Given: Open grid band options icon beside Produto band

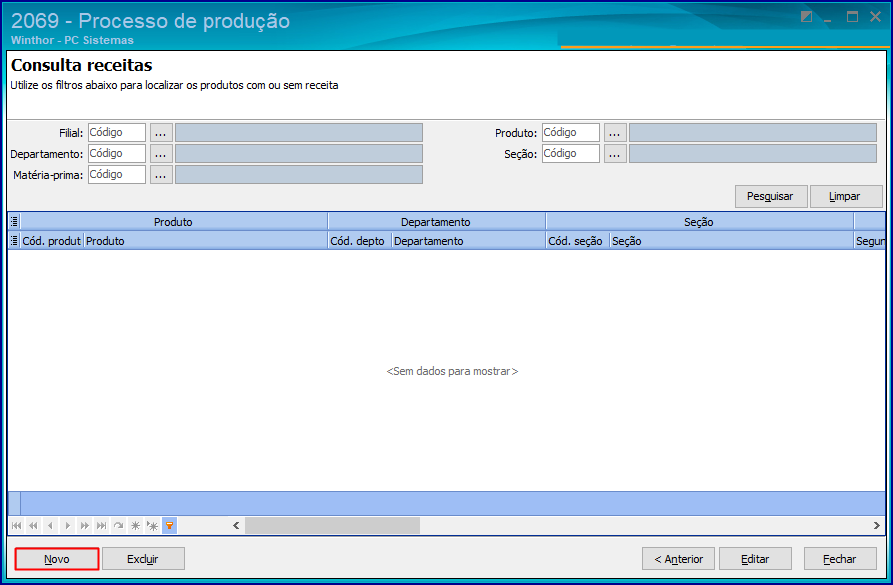Looking at the screenshot, I should [15, 222].
